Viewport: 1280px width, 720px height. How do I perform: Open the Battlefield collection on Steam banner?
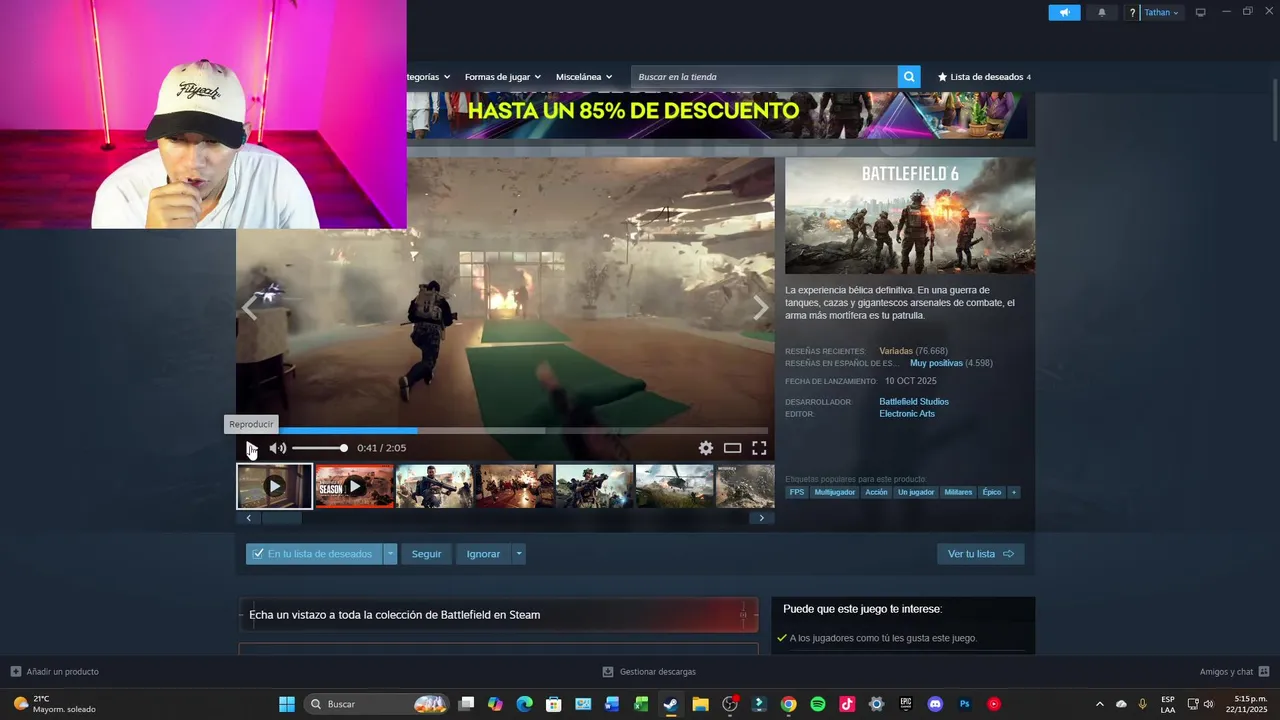click(498, 615)
